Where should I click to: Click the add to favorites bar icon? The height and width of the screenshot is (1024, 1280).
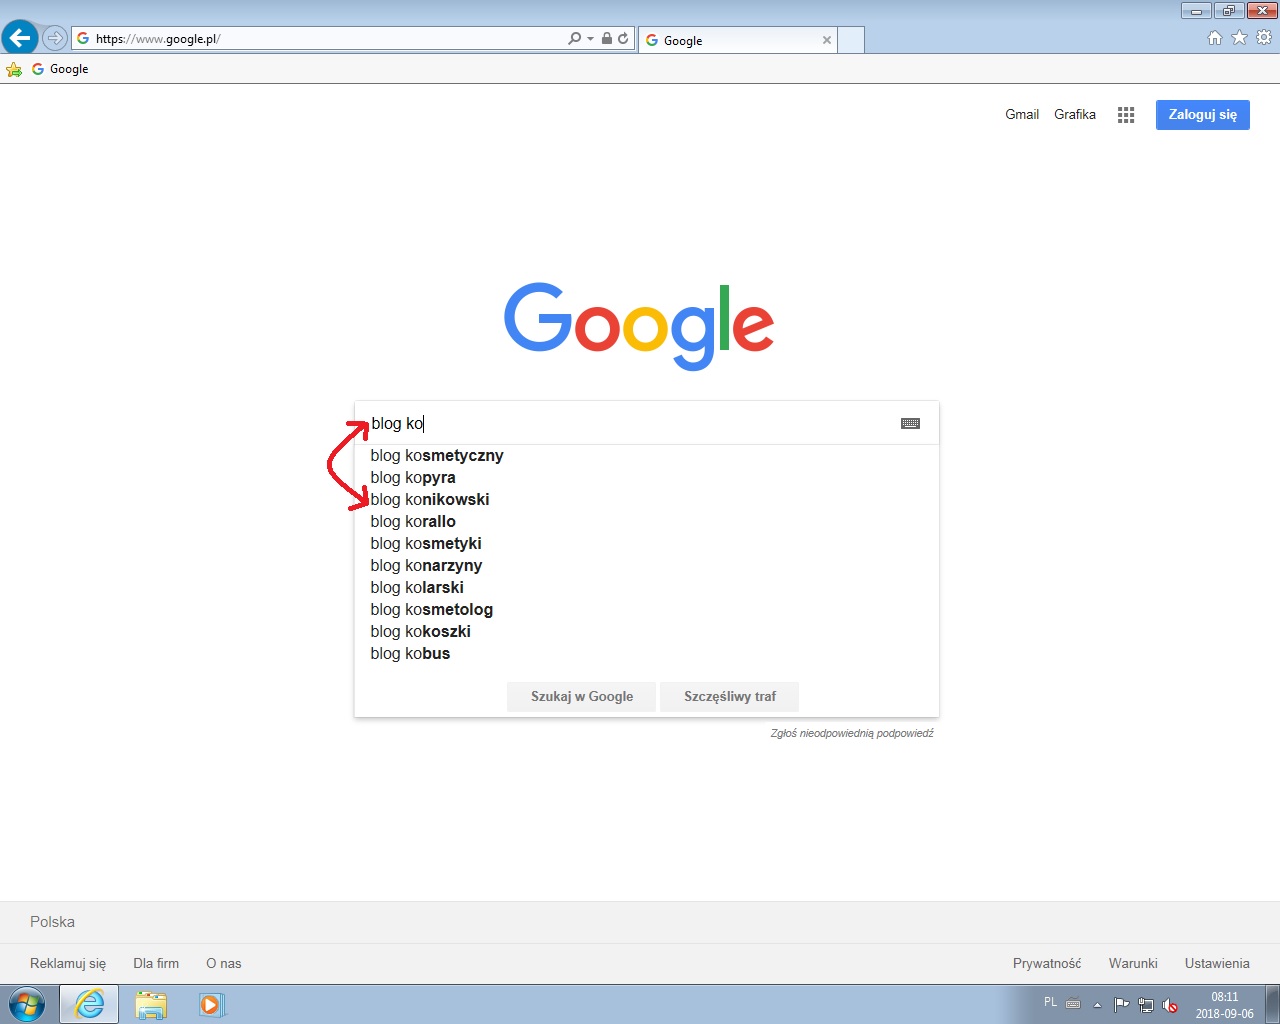tap(14, 69)
